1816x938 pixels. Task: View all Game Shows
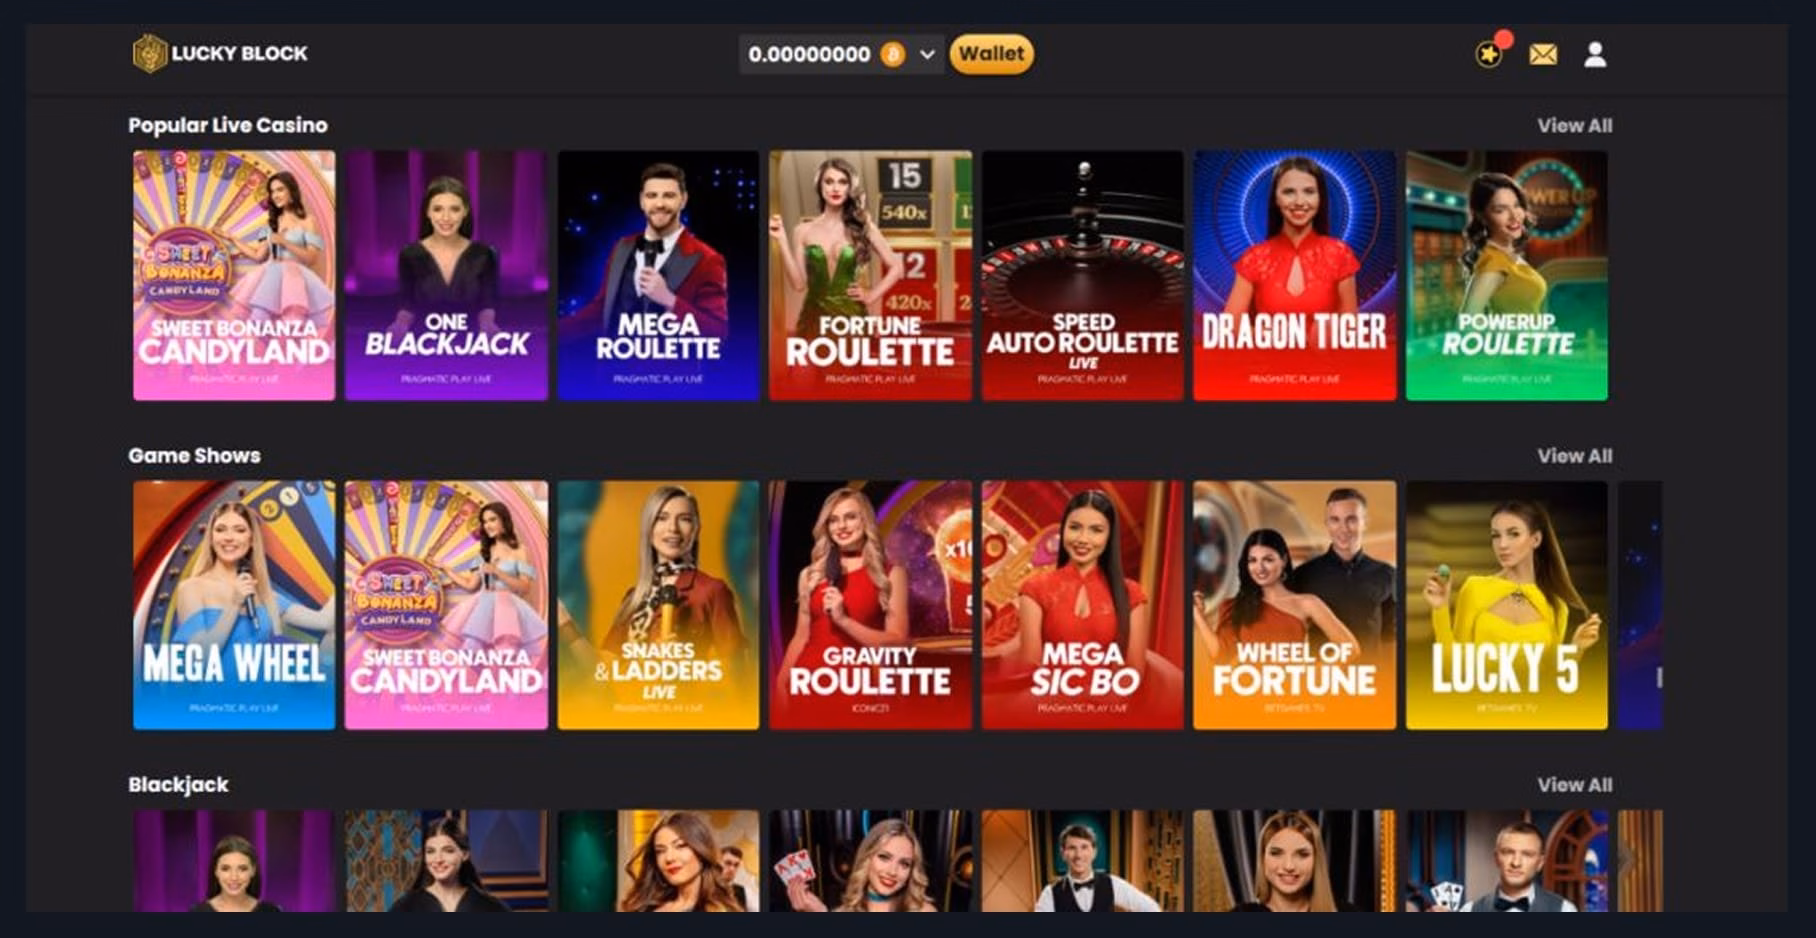coord(1574,456)
